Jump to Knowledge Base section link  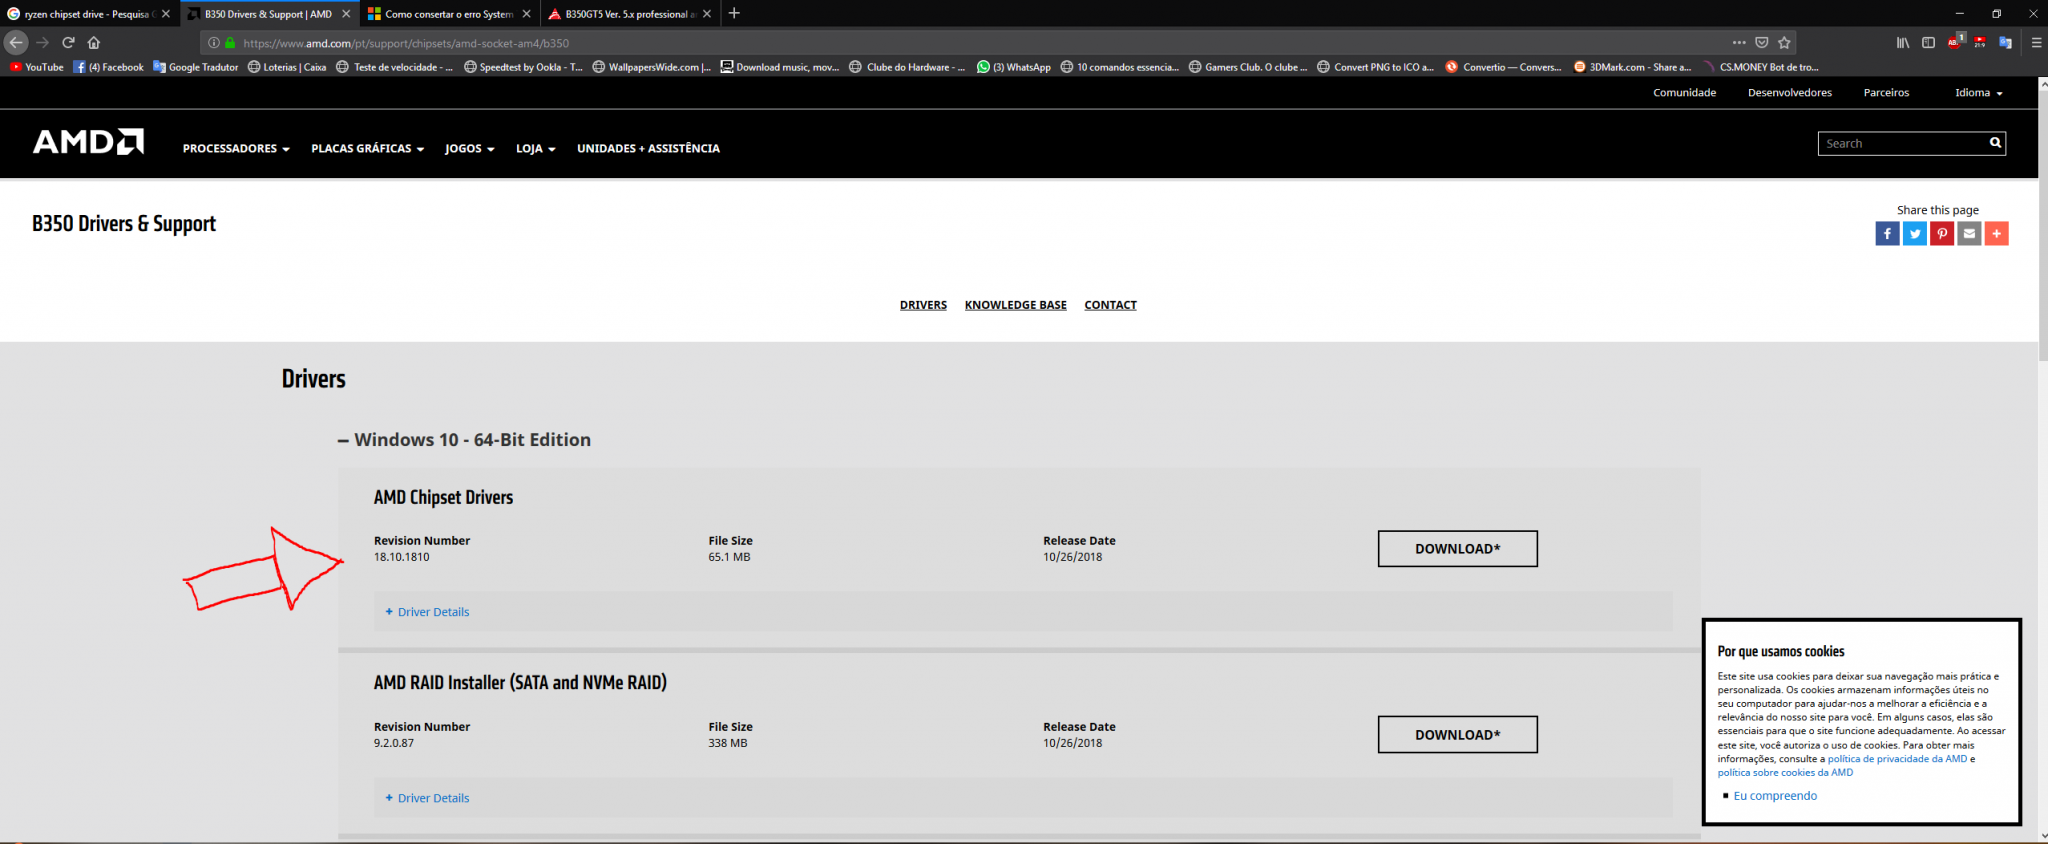click(1015, 305)
